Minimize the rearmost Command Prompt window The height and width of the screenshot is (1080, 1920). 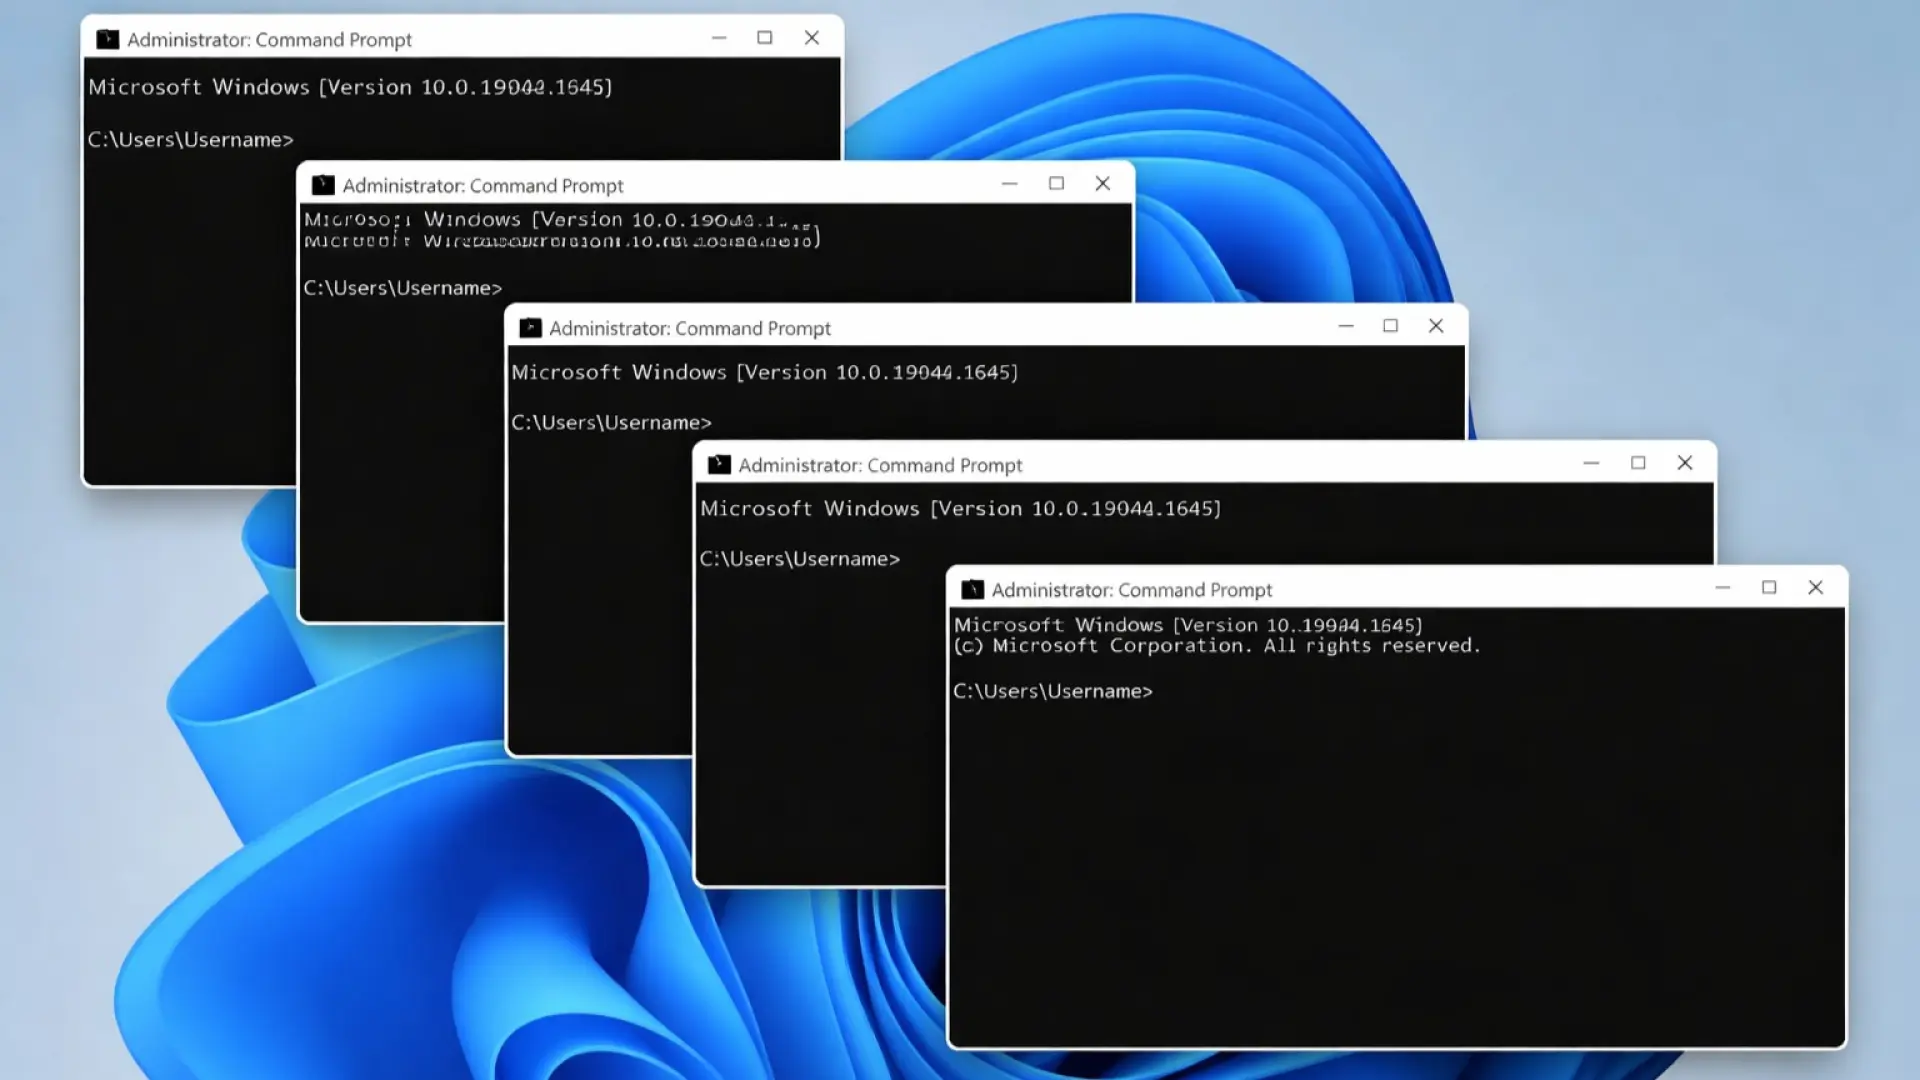[719, 38]
